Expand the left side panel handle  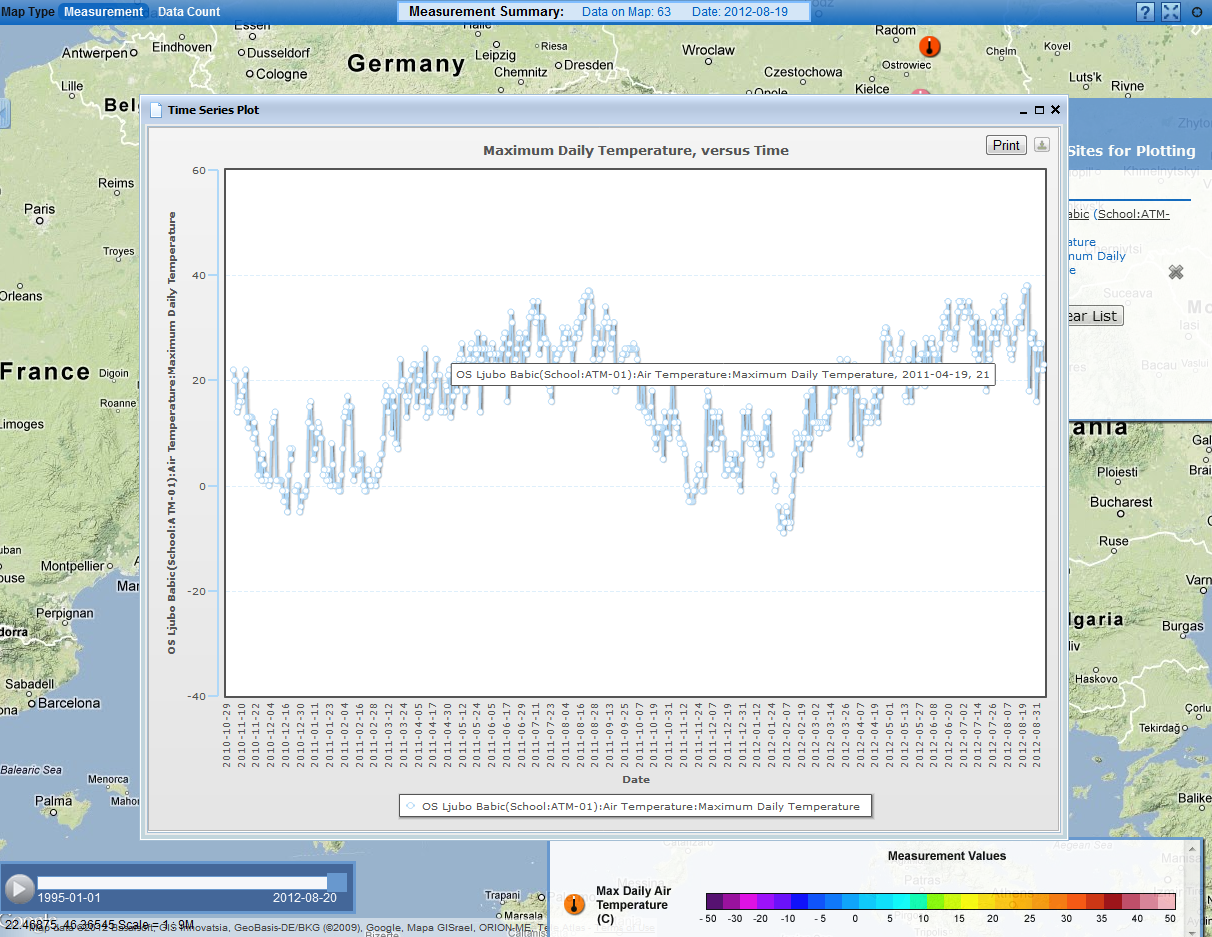[x=3, y=113]
